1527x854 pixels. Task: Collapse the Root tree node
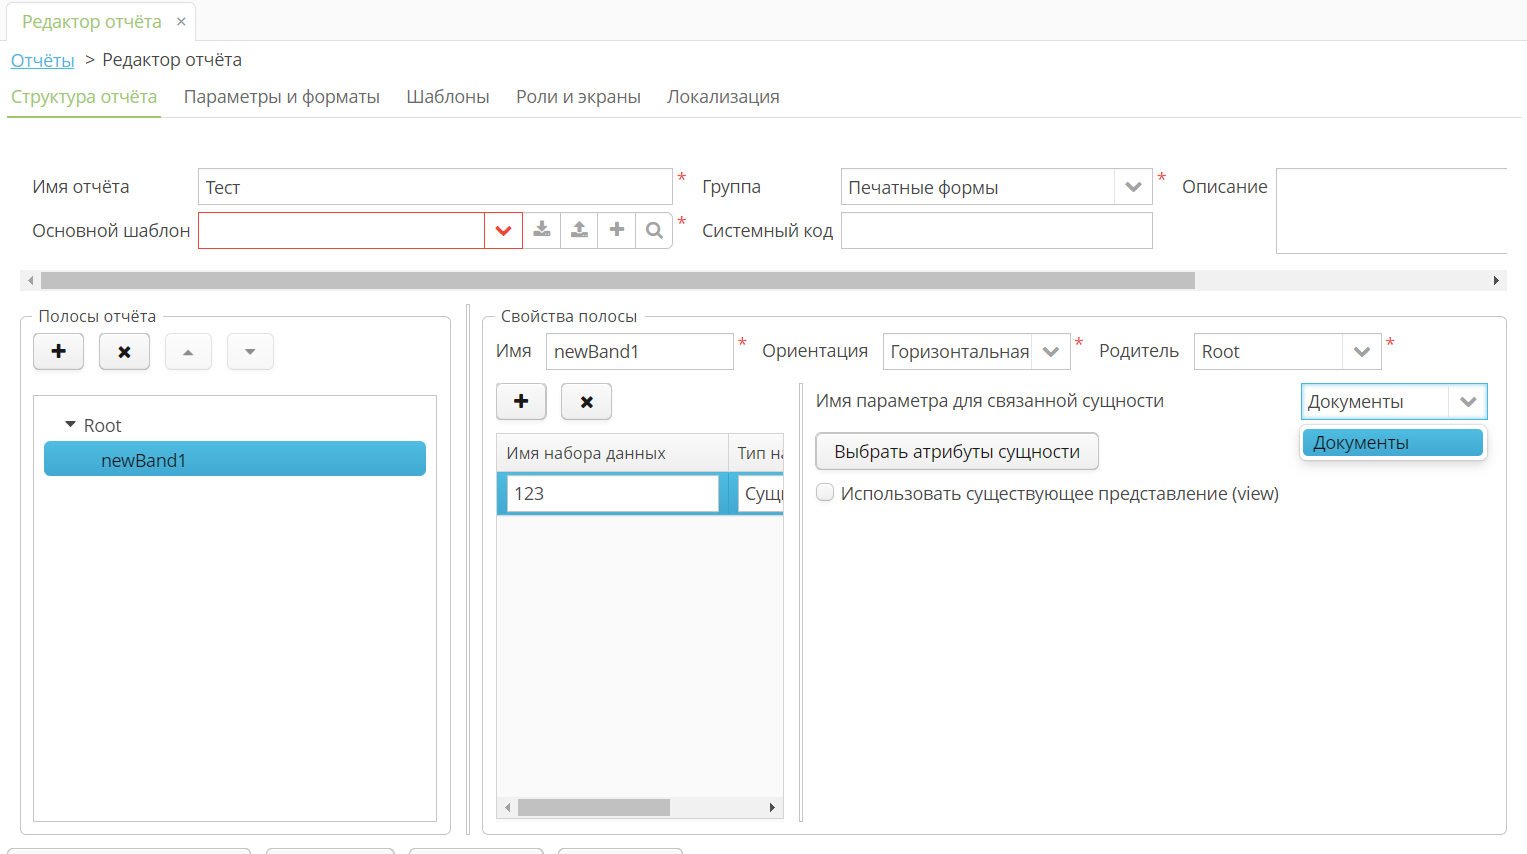pyautogui.click(x=70, y=425)
